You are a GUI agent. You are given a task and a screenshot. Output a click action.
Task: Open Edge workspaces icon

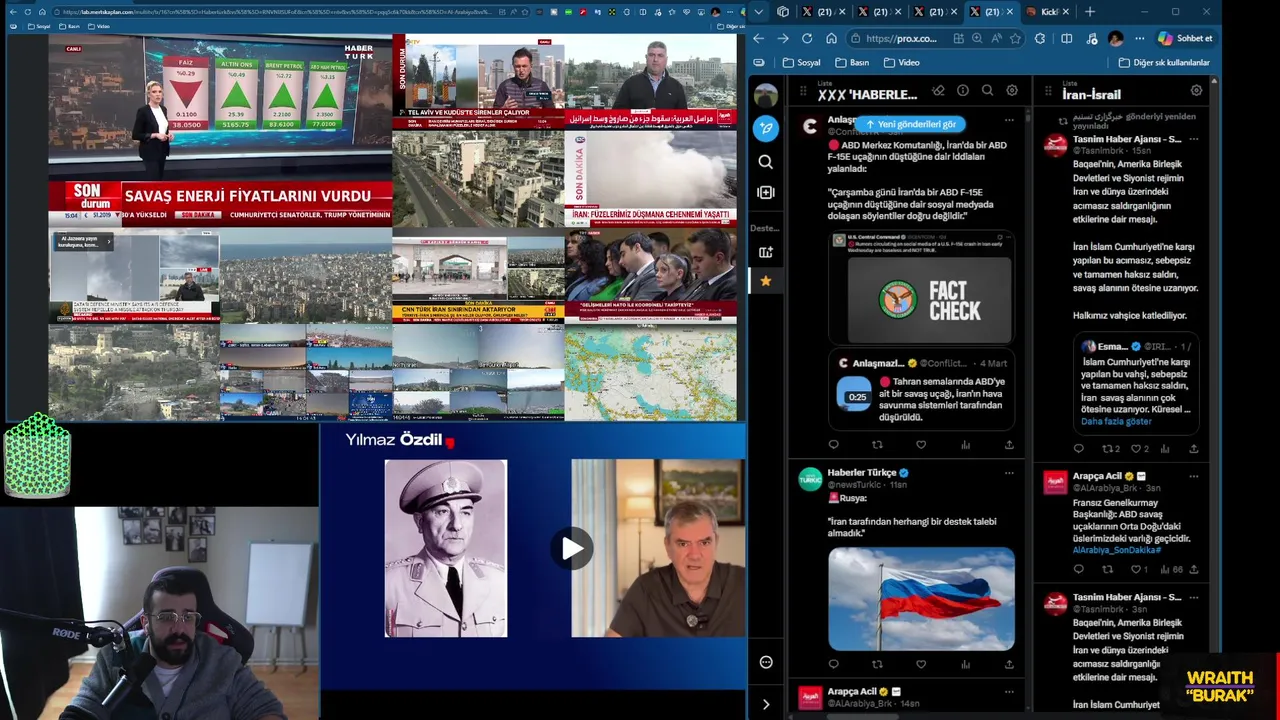click(x=783, y=12)
